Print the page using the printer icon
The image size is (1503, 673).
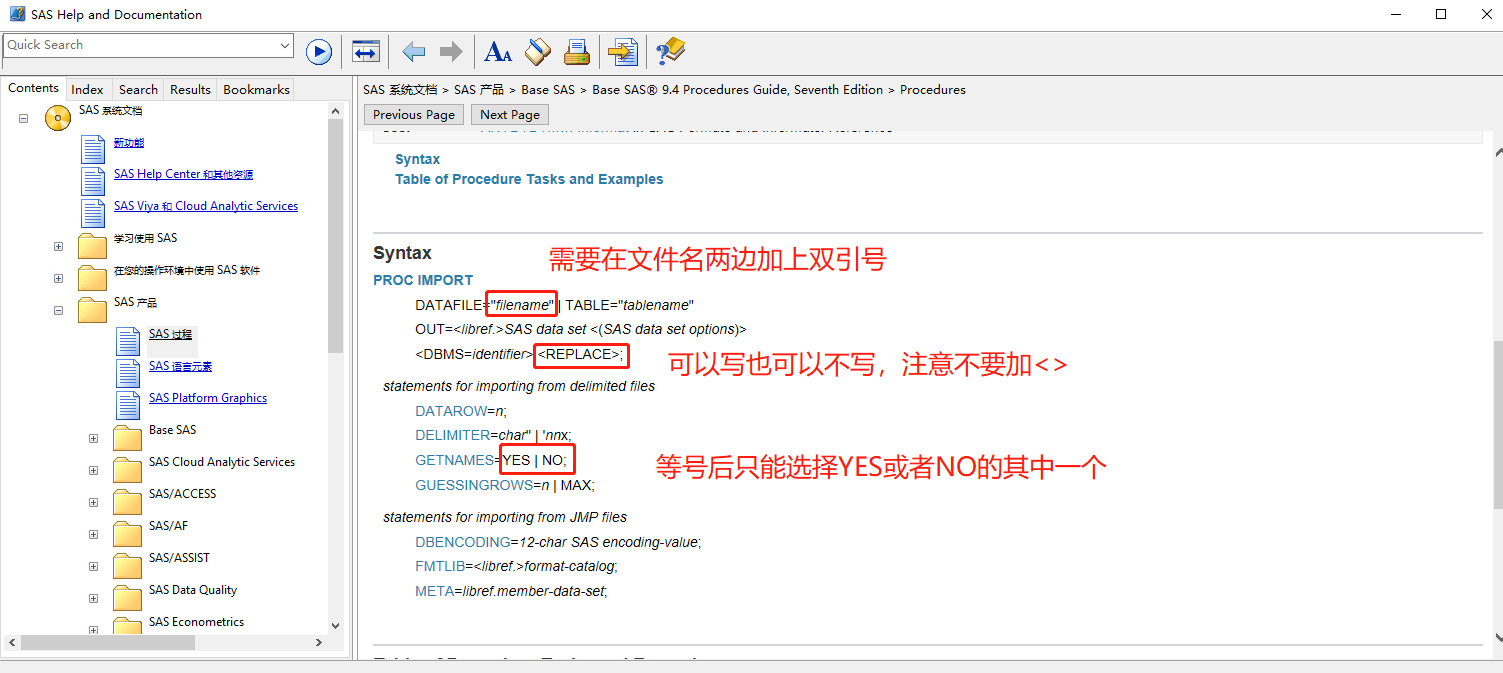pyautogui.click(x=577, y=52)
